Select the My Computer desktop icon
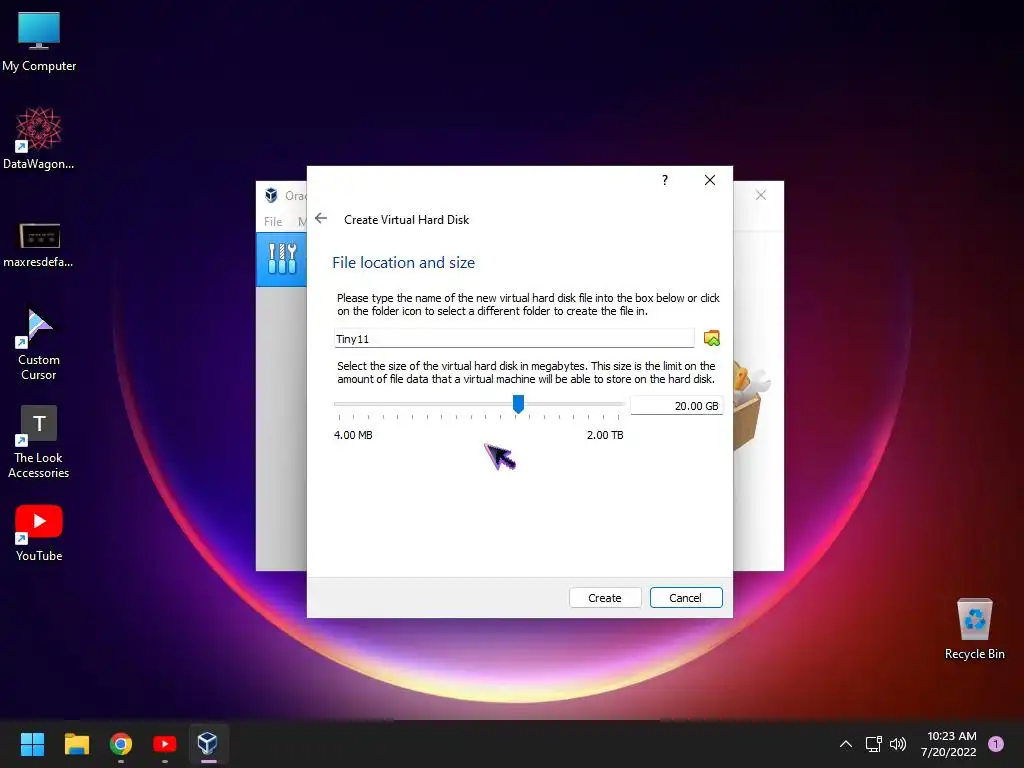The image size is (1024, 768). (x=39, y=42)
